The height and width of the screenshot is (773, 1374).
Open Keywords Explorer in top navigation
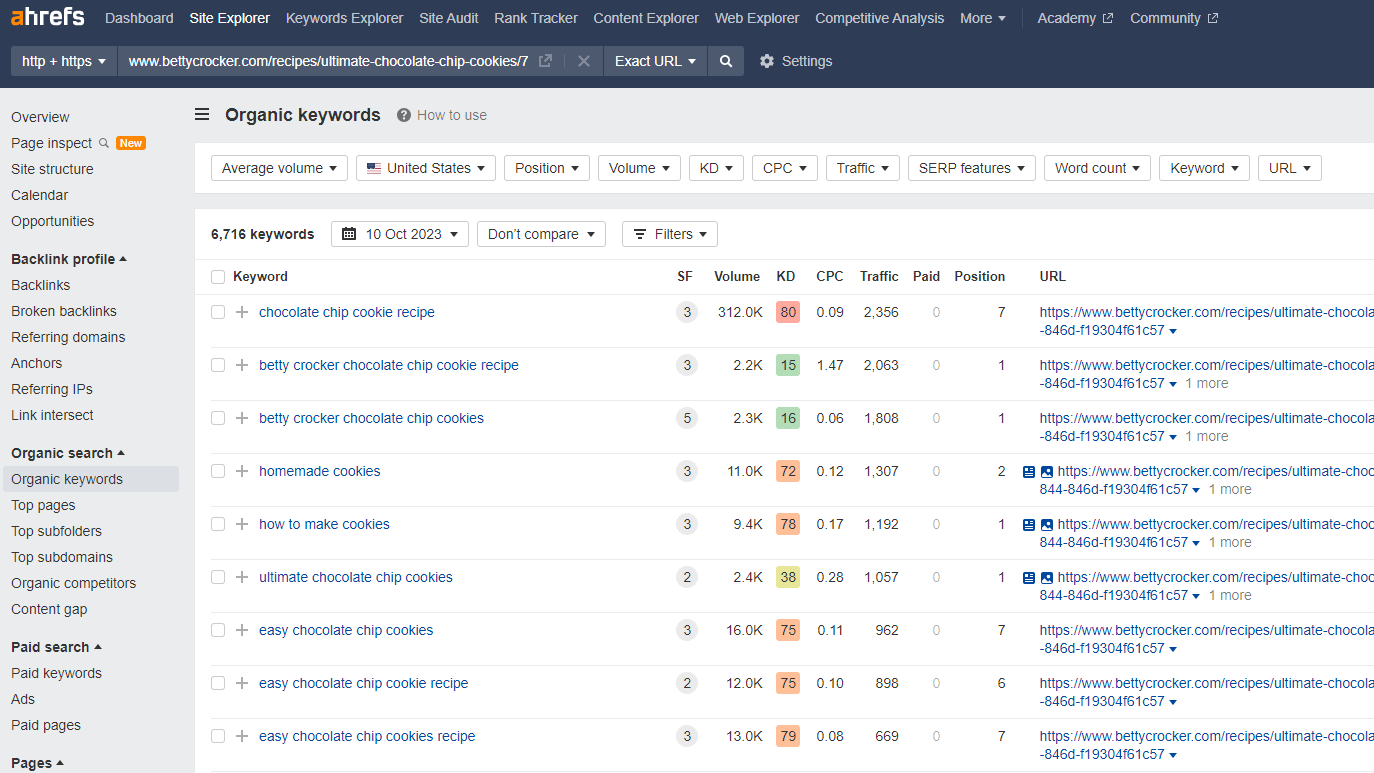pyautogui.click(x=345, y=18)
